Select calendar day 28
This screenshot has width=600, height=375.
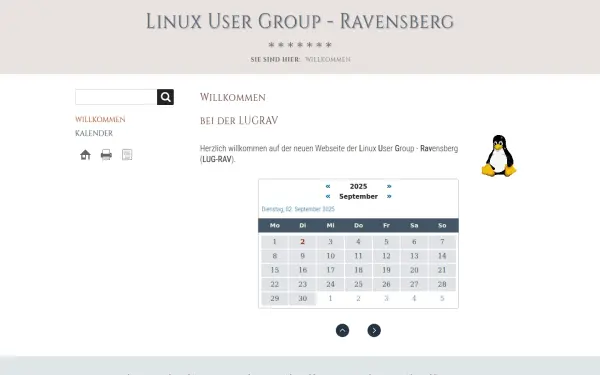[442, 284]
